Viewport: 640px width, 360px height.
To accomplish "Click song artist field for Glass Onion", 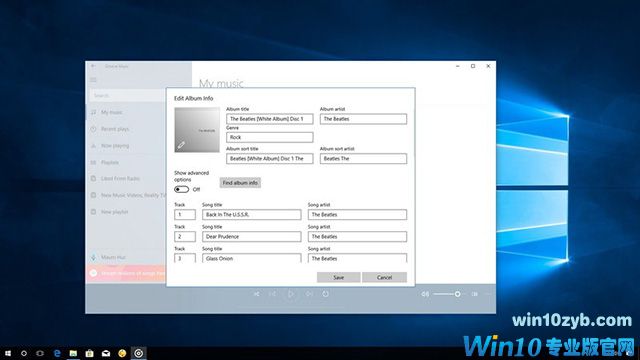I will pos(357,258).
